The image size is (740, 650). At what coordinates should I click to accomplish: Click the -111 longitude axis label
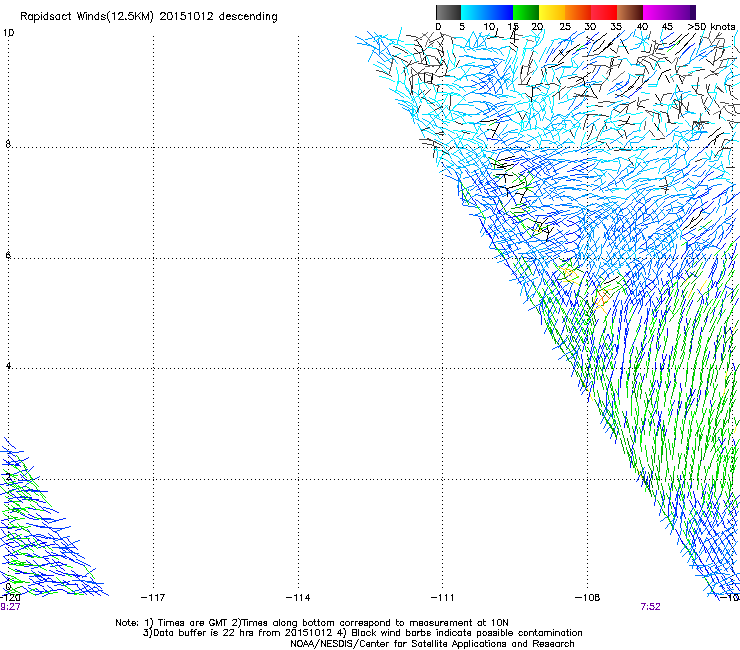[442, 598]
